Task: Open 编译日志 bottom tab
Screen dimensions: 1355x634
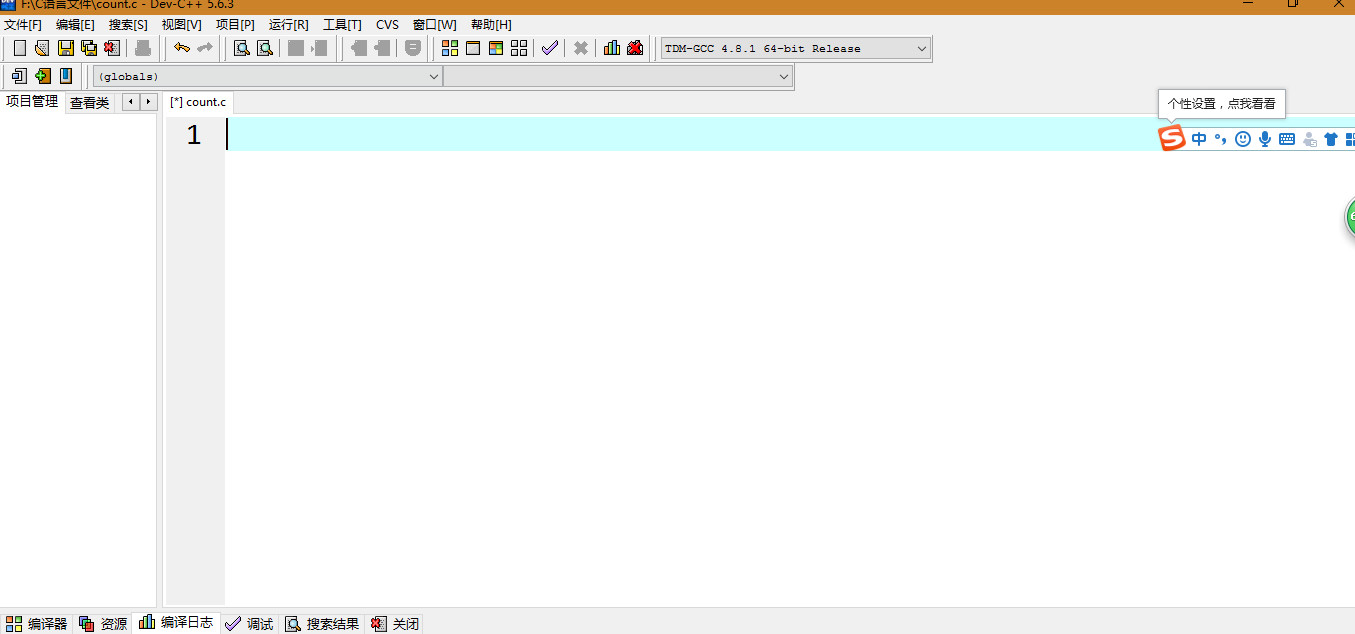Action: point(176,623)
